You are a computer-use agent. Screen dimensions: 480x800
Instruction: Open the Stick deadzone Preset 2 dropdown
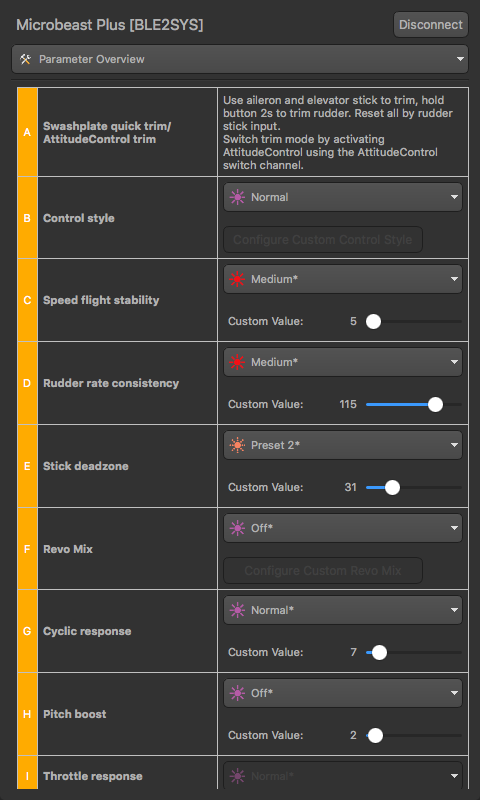coord(343,445)
